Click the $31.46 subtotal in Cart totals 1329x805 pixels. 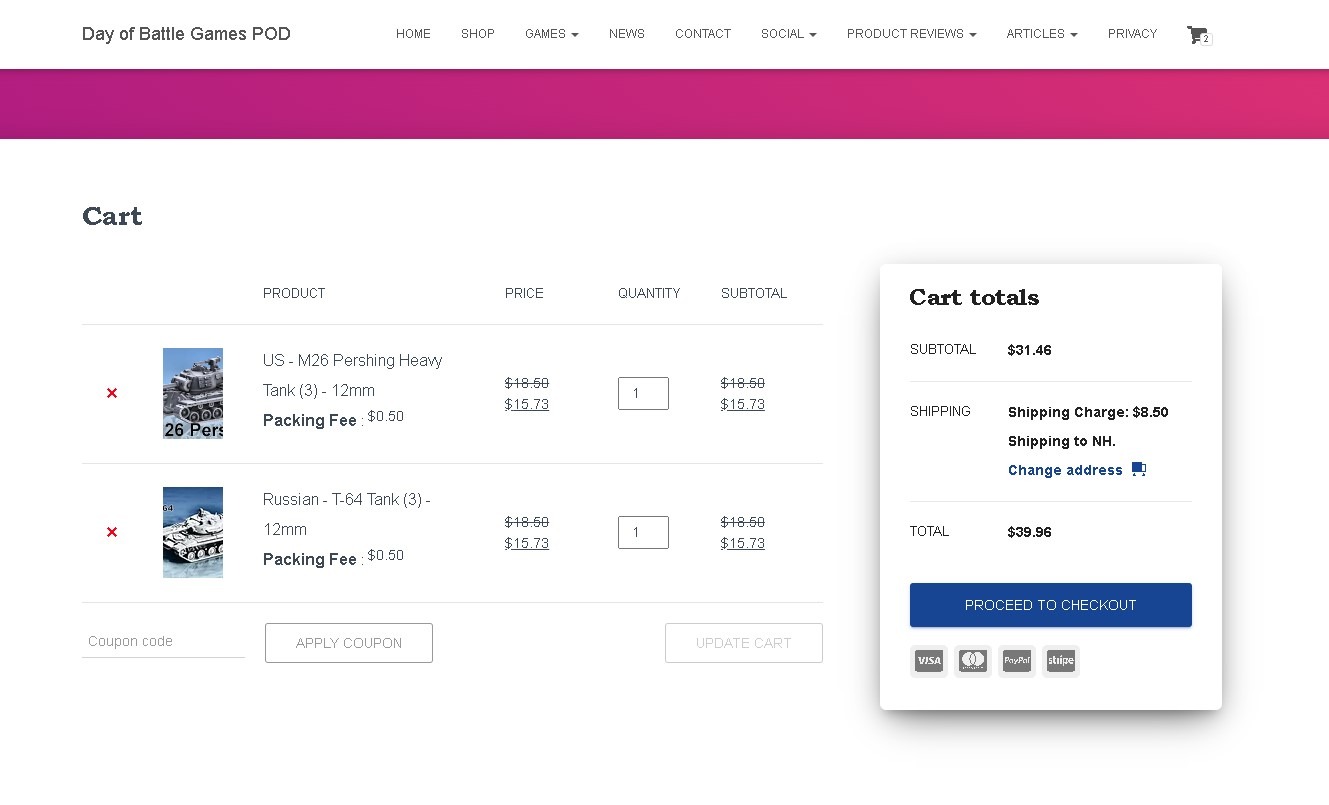tap(1030, 350)
